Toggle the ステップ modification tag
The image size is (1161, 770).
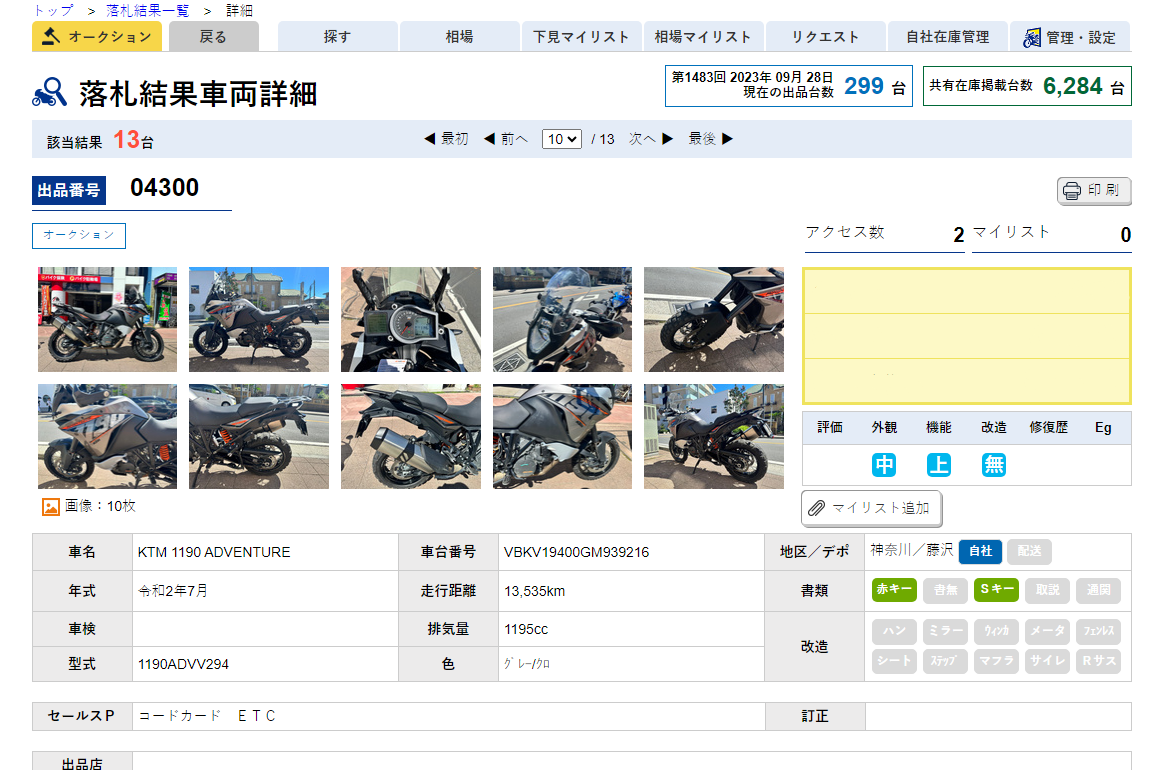(x=946, y=661)
